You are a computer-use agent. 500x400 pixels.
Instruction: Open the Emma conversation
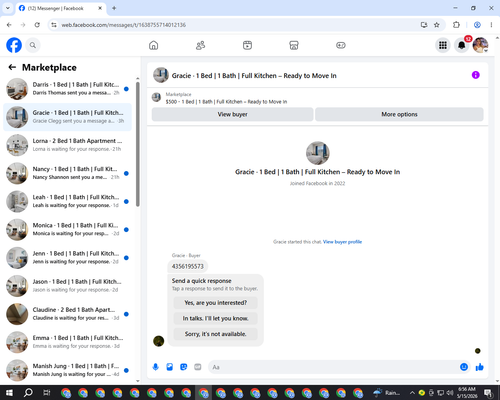pyautogui.click(x=67, y=342)
